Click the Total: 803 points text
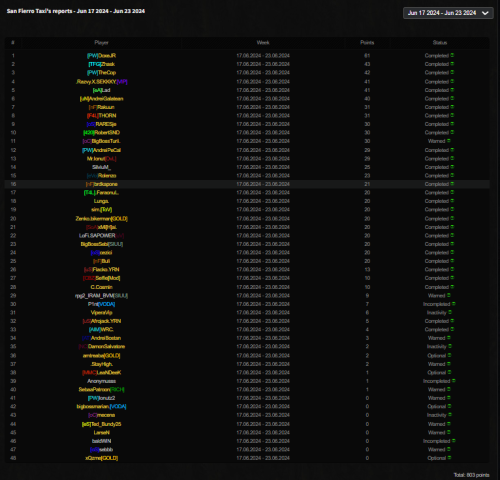This screenshot has height=480, width=500. click(x=471, y=475)
